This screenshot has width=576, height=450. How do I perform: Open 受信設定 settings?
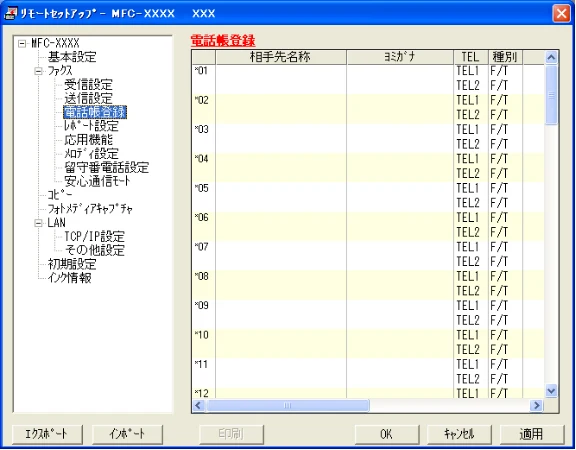pos(89,84)
